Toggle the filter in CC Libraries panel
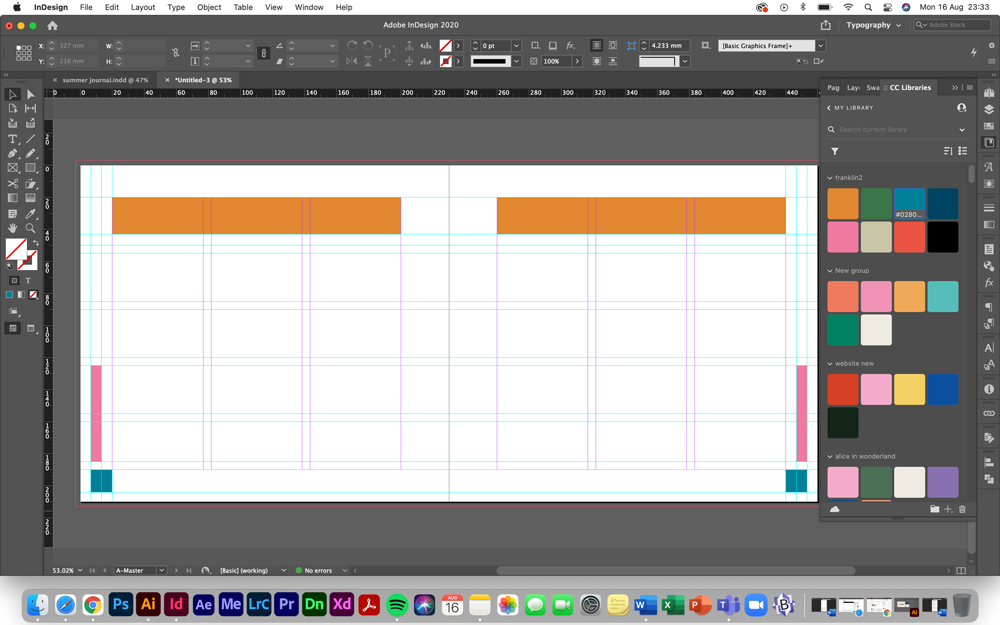Screen dimensions: 1000x625 click(834, 150)
